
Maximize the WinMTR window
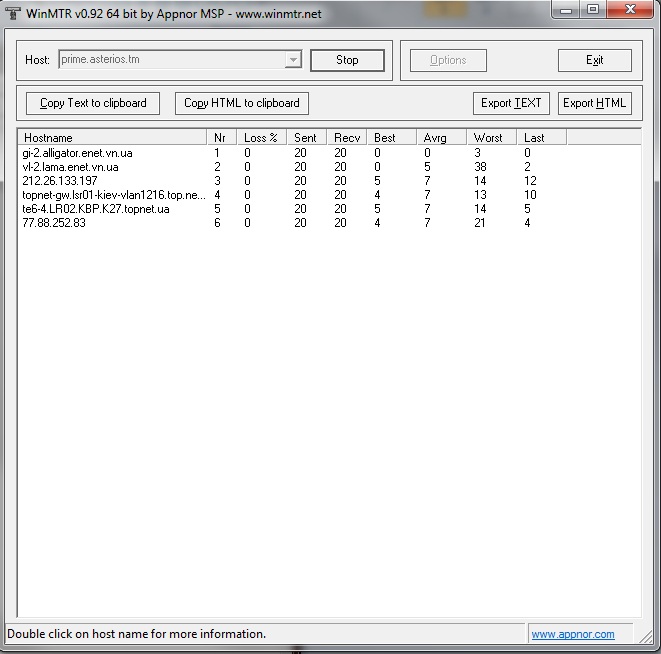pos(593,9)
